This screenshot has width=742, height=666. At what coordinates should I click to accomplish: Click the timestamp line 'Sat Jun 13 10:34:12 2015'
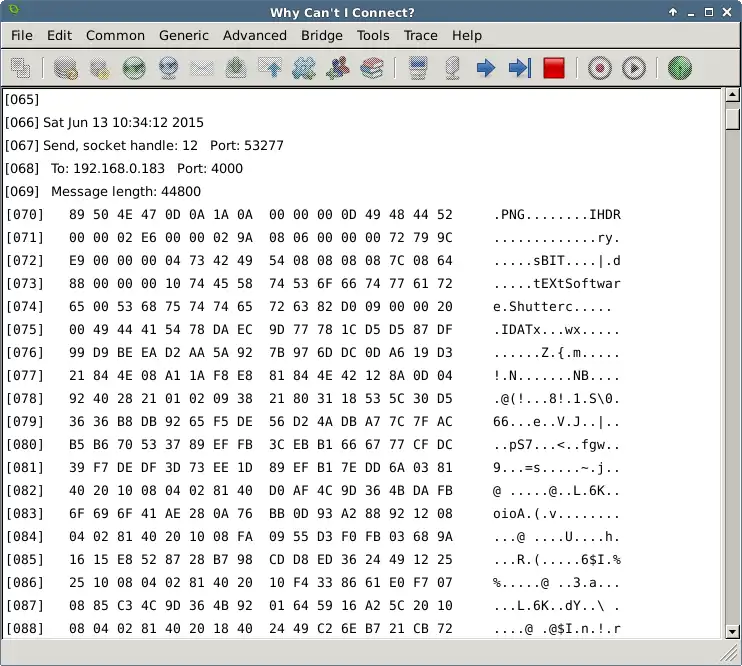[x=123, y=123]
